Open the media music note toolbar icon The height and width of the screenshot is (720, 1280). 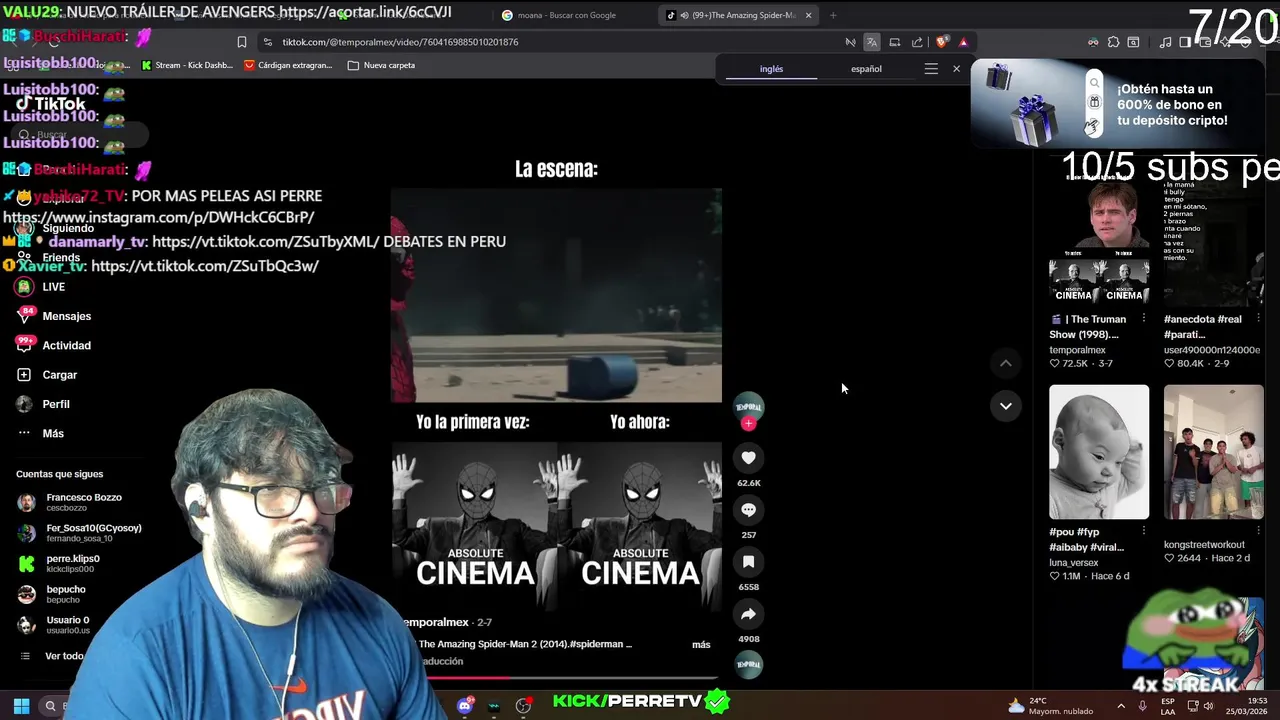[1165, 42]
